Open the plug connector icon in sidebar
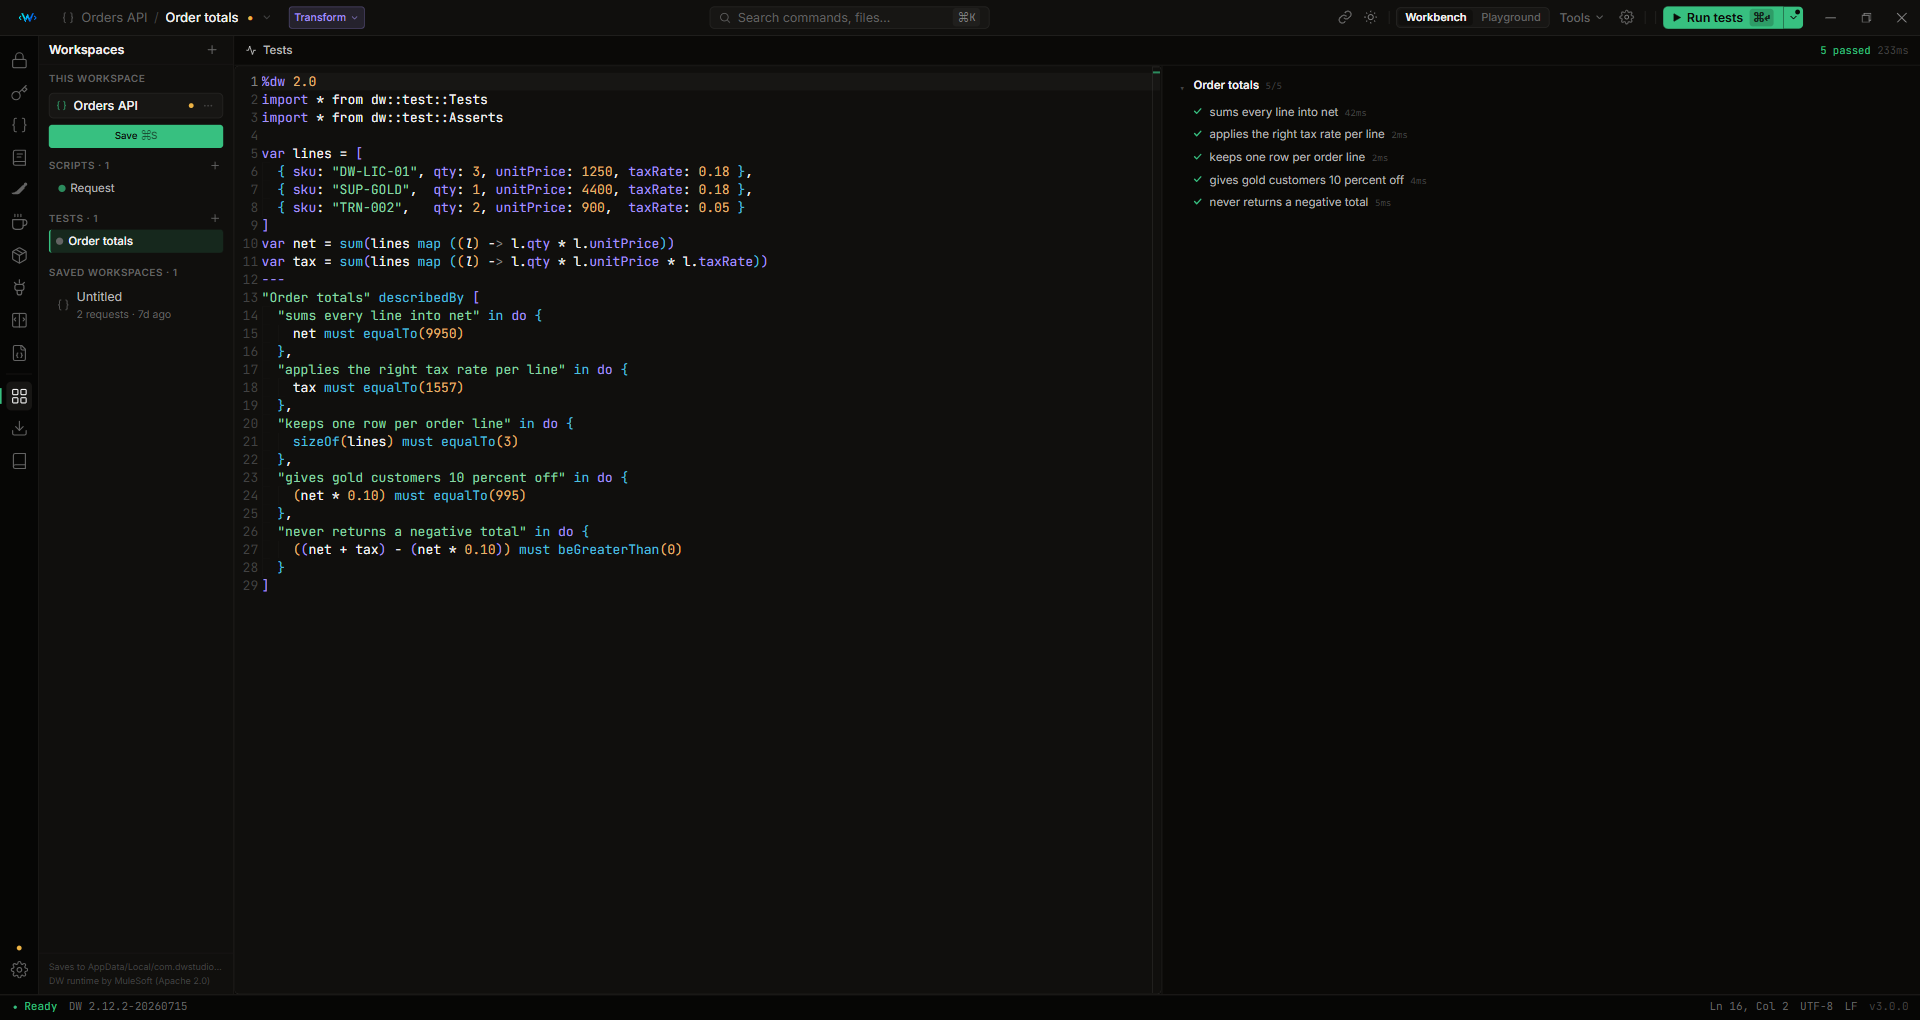This screenshot has width=1920, height=1020. [x=19, y=288]
